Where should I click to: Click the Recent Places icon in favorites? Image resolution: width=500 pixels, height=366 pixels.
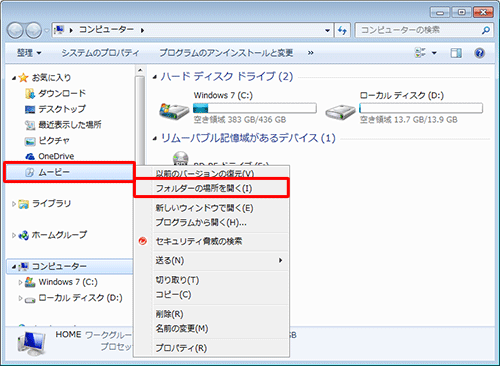coord(30,125)
